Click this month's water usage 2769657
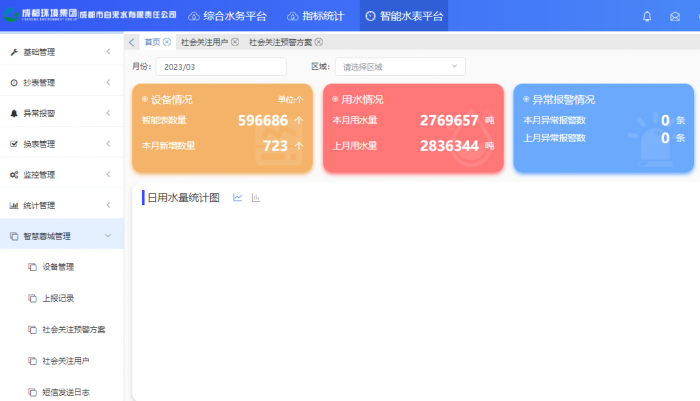Screen dimensions: 700x401 [449, 121]
